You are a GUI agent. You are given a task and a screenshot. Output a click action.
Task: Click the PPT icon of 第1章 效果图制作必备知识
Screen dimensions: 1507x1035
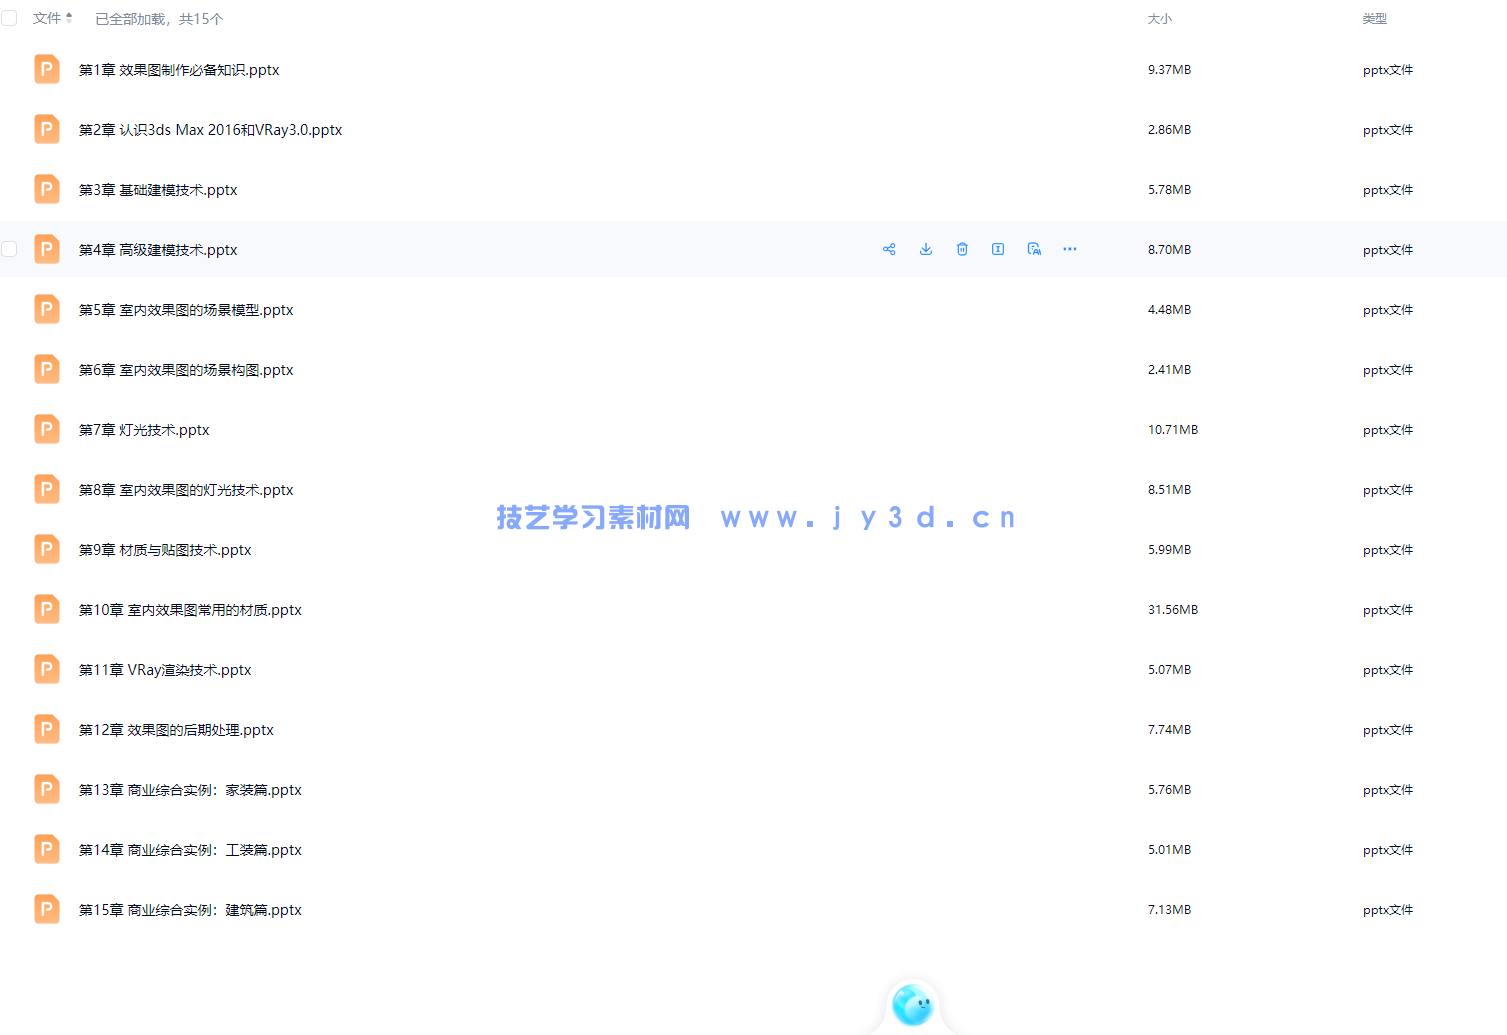47,69
